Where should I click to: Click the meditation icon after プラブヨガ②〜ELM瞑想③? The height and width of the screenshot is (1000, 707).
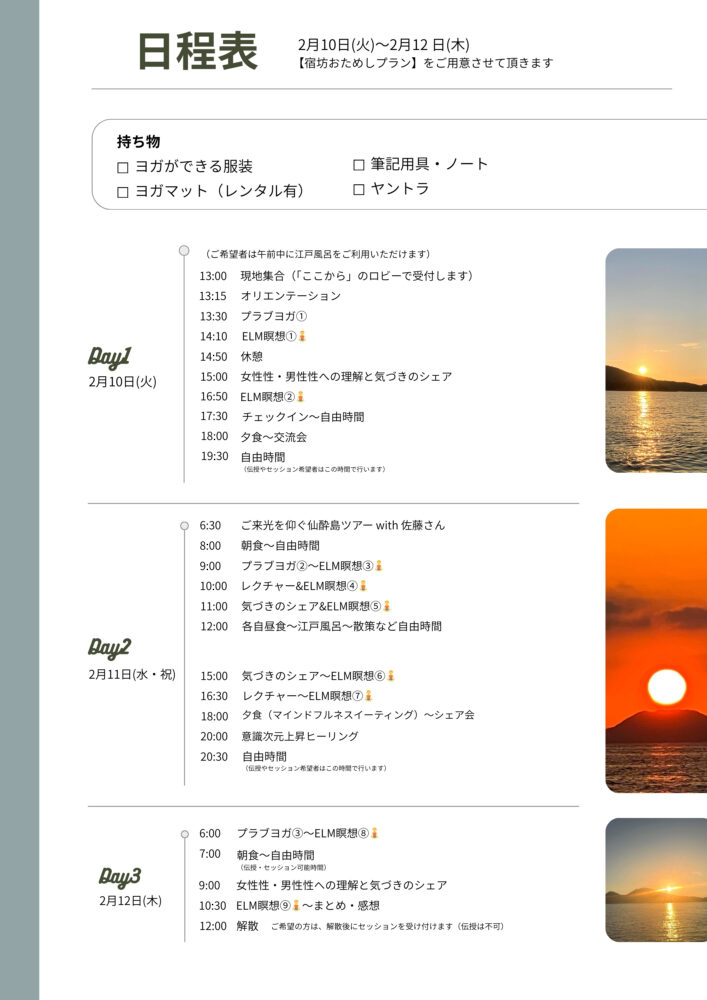click(379, 566)
